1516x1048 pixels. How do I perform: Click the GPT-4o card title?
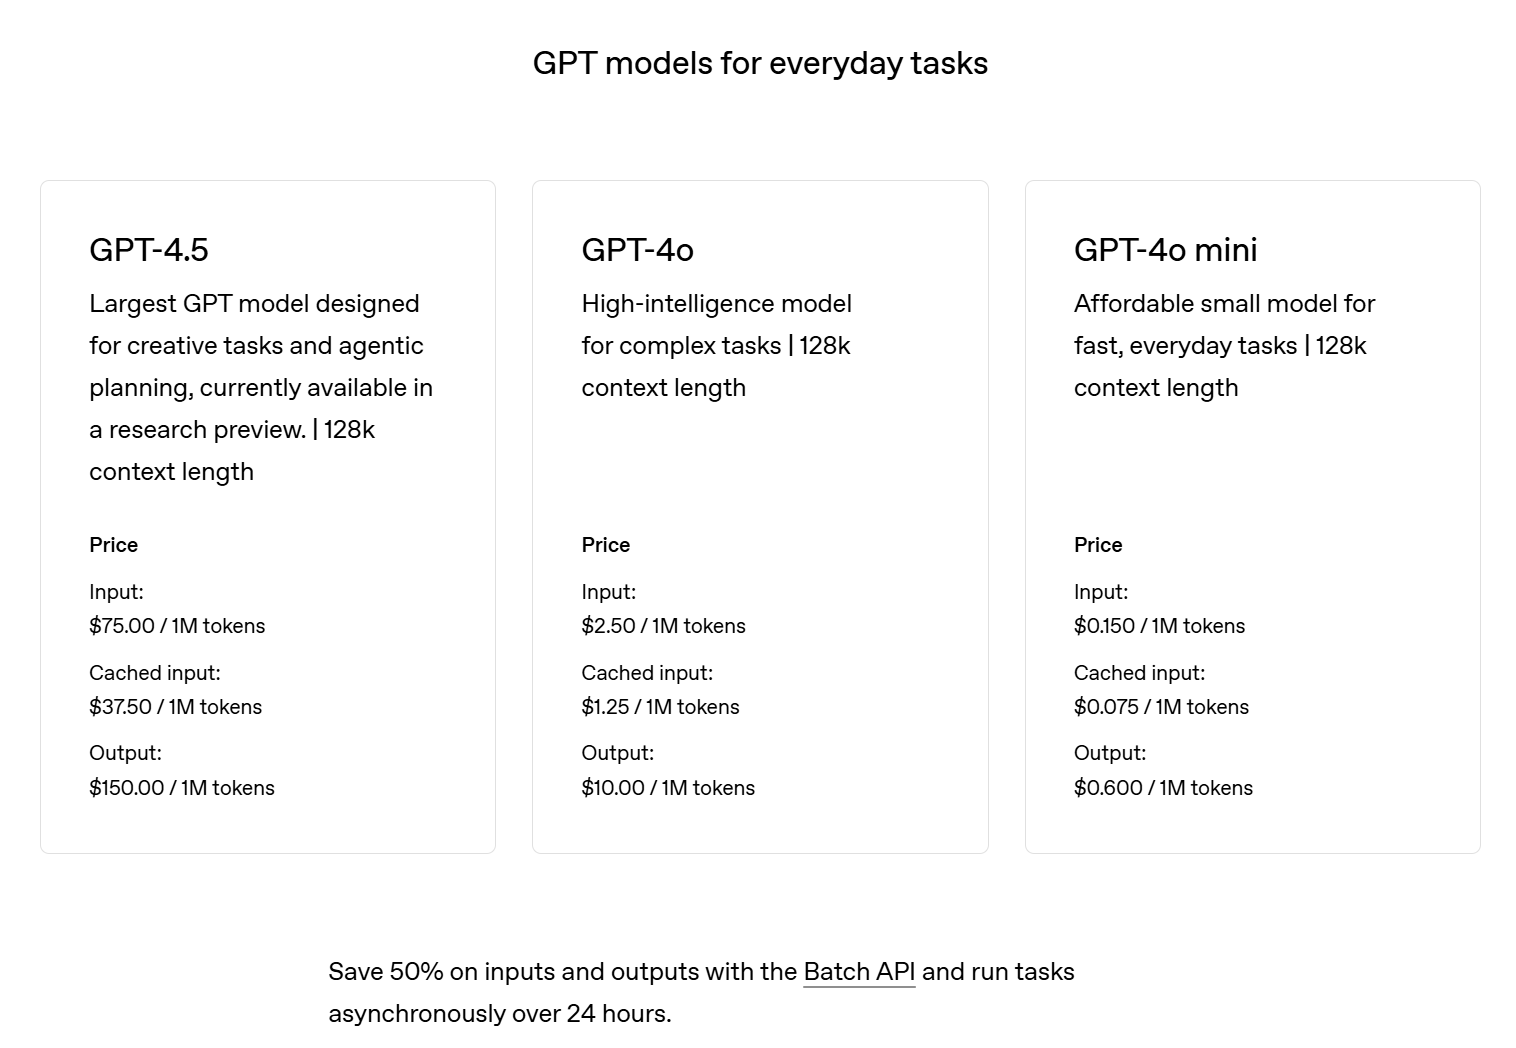(637, 250)
